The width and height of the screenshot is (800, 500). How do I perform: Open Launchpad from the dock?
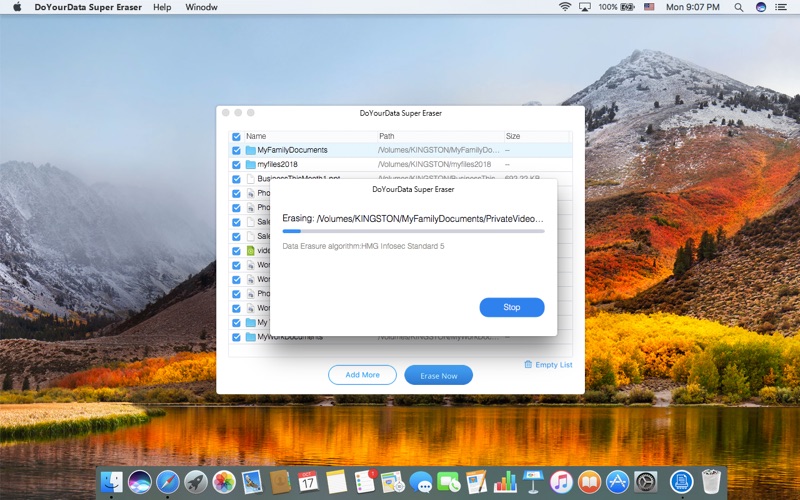195,482
